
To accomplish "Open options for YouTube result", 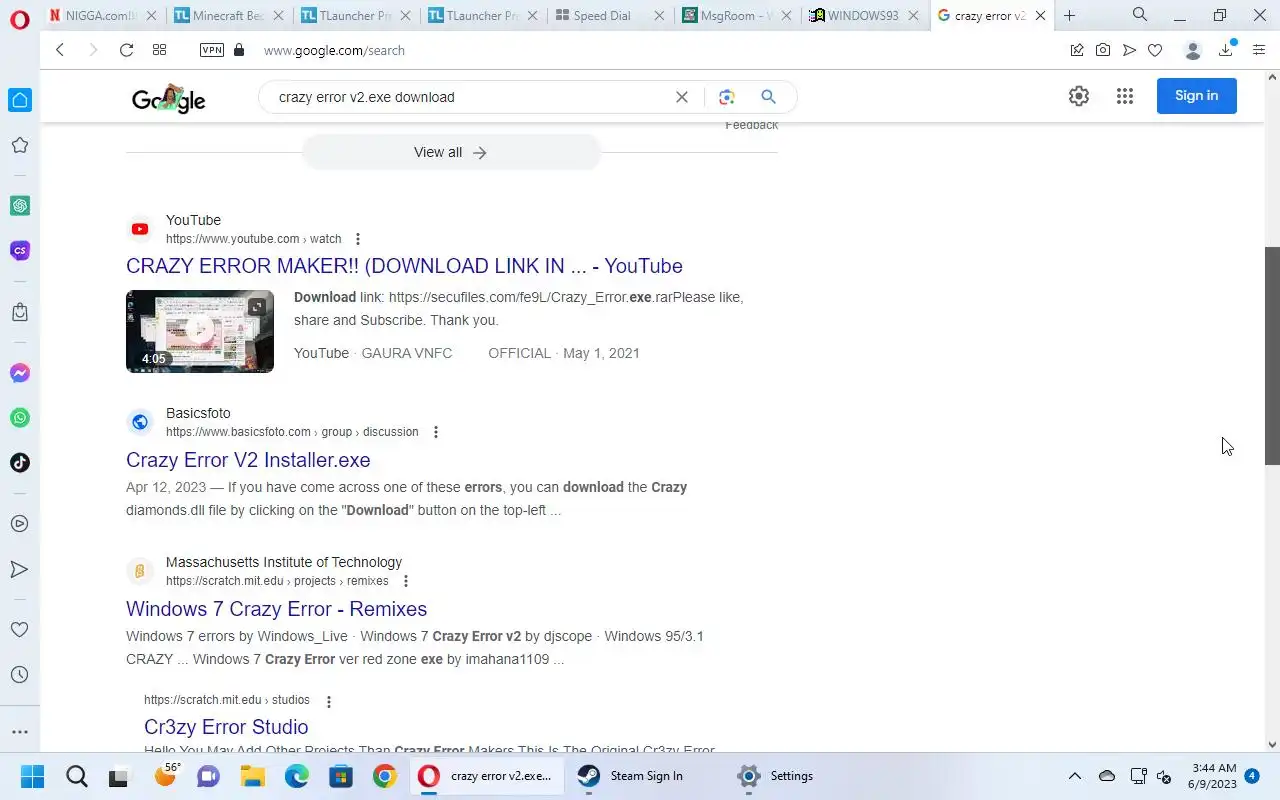I will 358,239.
